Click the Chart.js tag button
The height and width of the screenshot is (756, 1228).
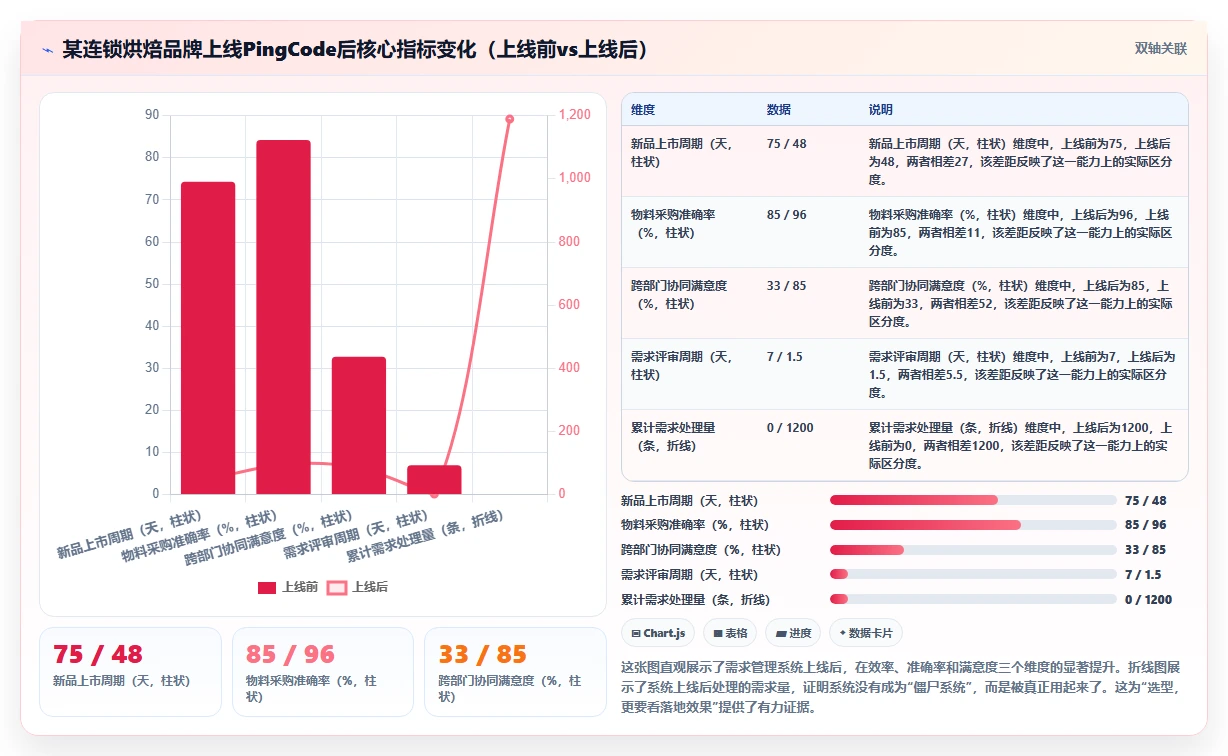tap(657, 633)
